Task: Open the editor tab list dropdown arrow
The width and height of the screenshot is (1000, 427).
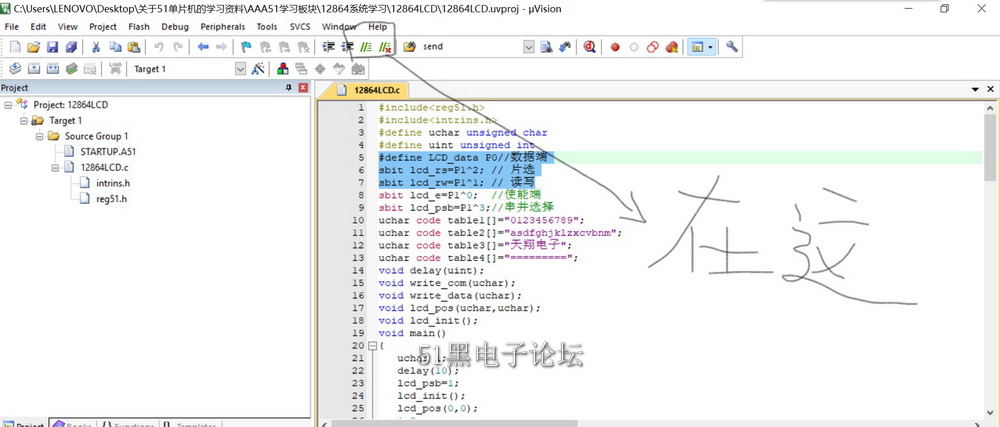Action: pos(975,90)
